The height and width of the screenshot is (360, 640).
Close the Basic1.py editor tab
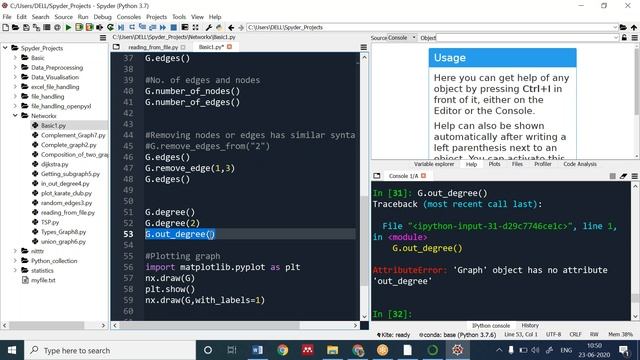[x=229, y=47]
